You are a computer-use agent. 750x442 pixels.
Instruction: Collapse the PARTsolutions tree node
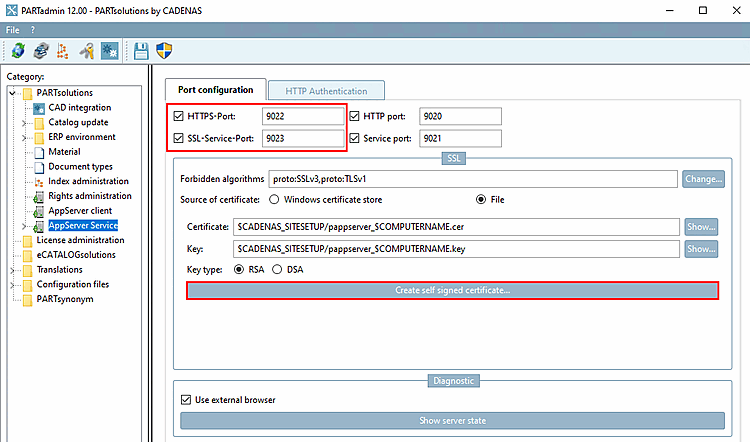[x=13, y=93]
